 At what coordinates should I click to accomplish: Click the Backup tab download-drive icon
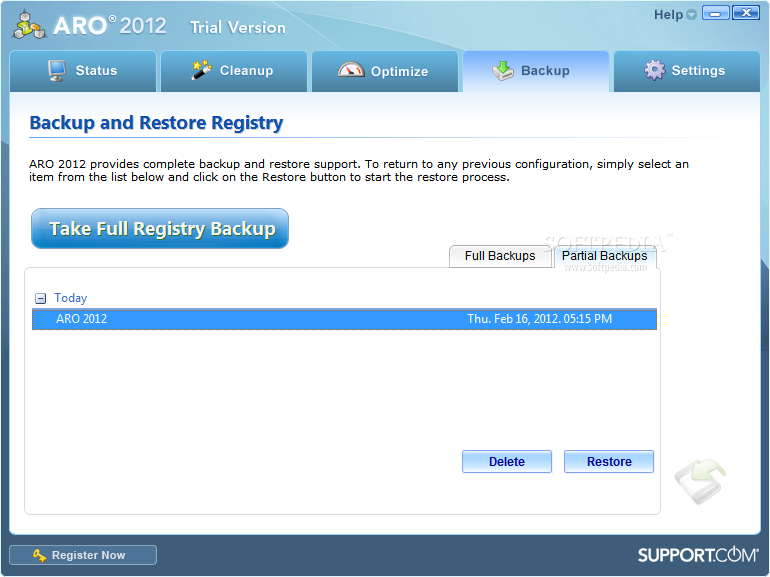point(503,71)
